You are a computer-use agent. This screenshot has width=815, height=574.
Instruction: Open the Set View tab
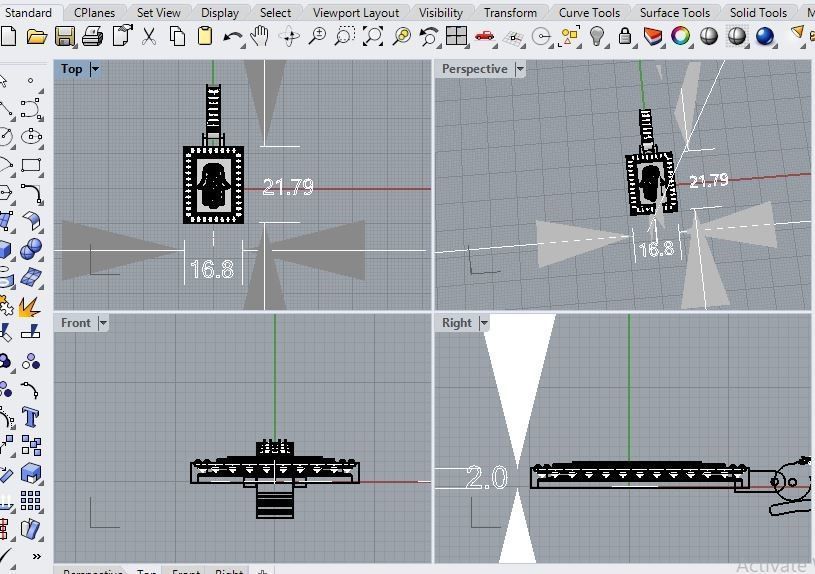click(159, 12)
